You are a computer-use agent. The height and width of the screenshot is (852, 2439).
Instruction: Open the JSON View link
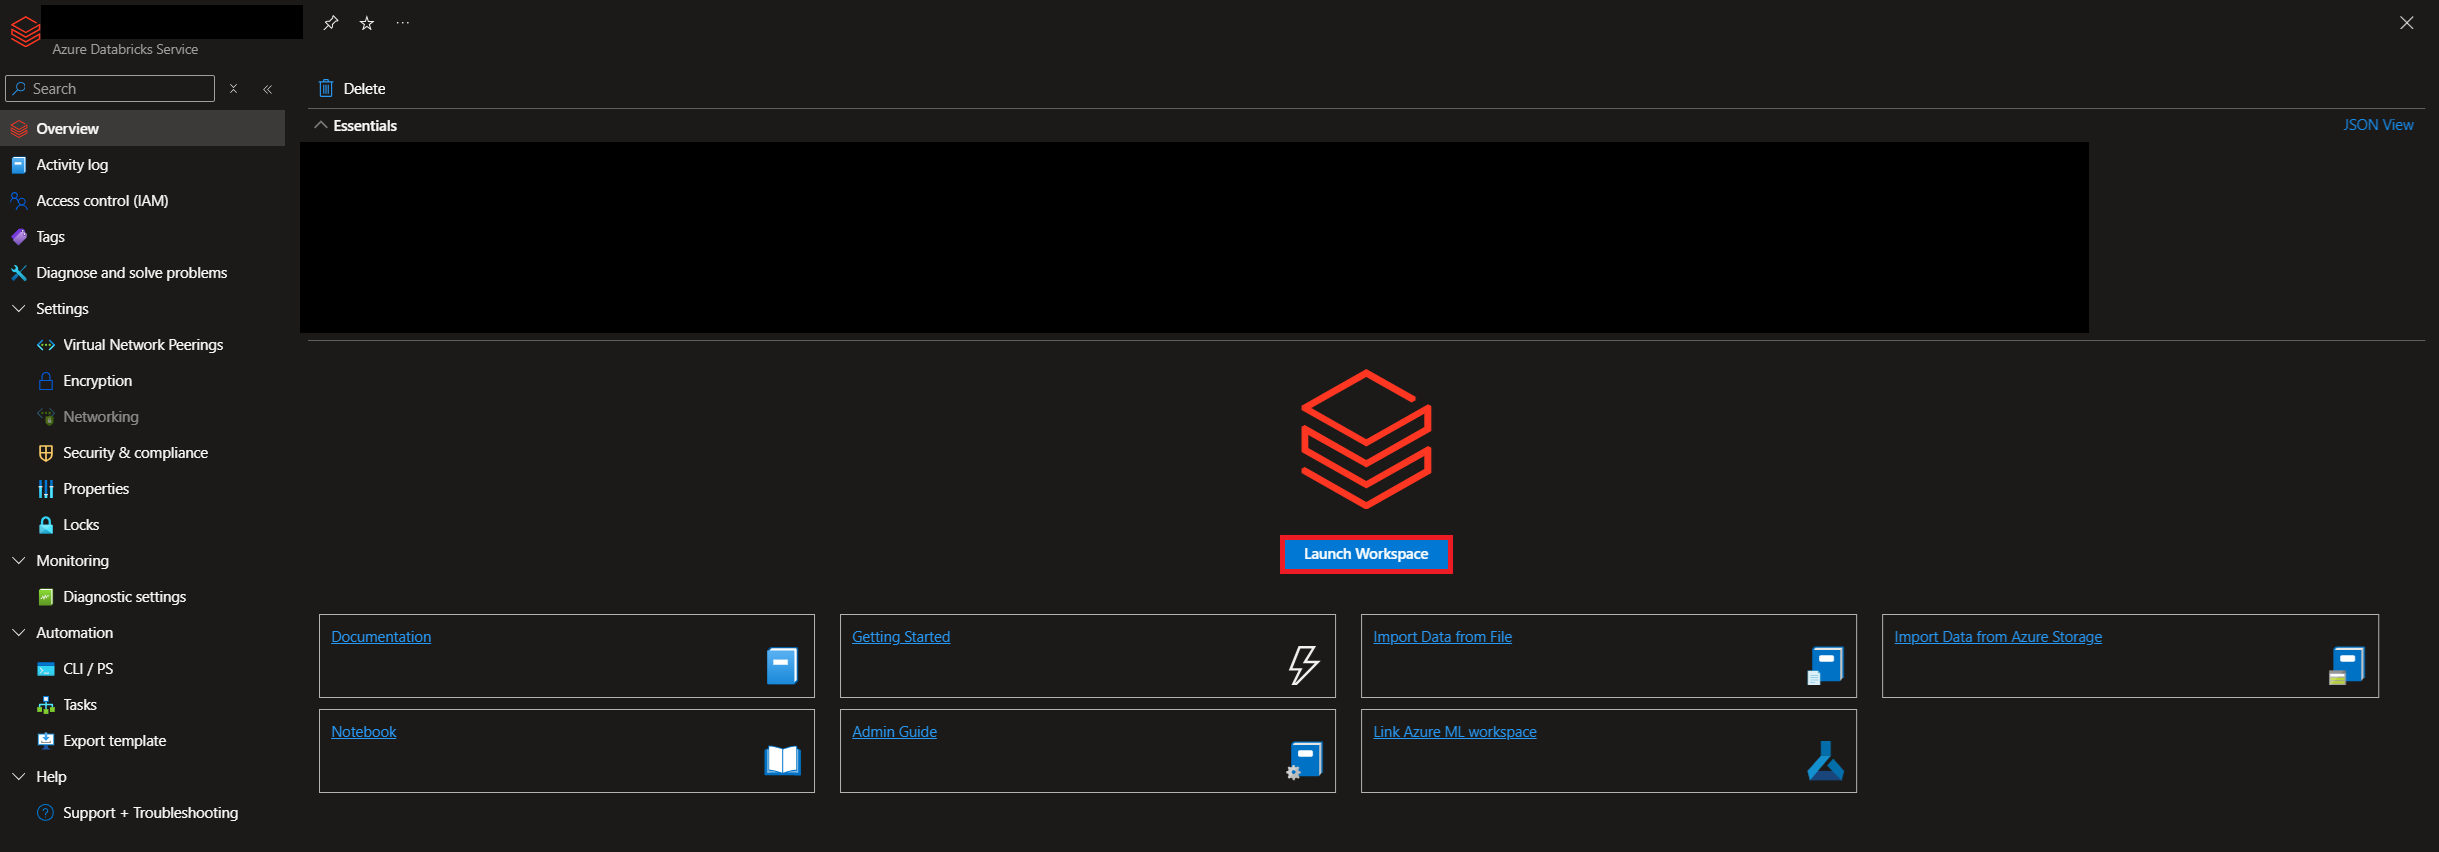click(x=2378, y=125)
